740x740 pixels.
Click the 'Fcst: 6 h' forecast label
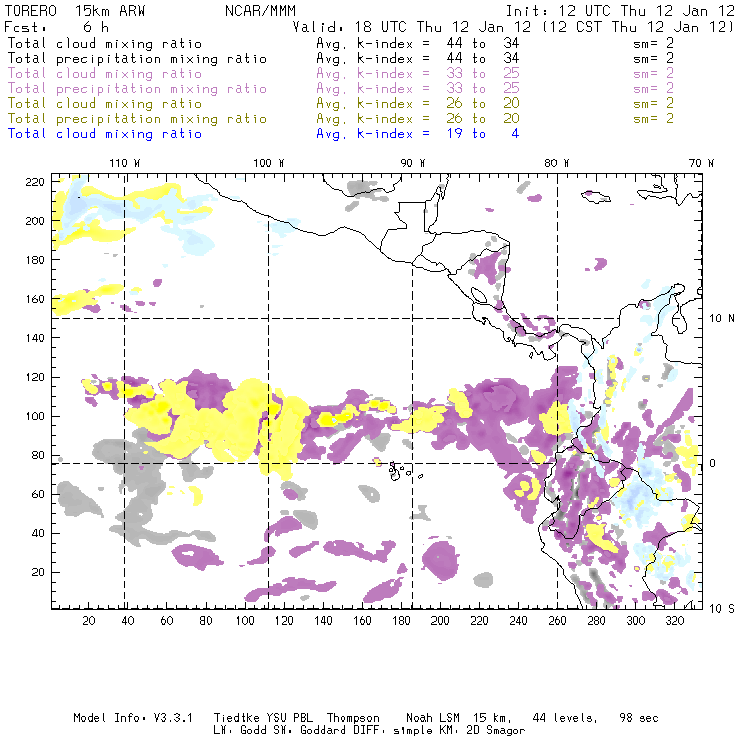click(56, 27)
